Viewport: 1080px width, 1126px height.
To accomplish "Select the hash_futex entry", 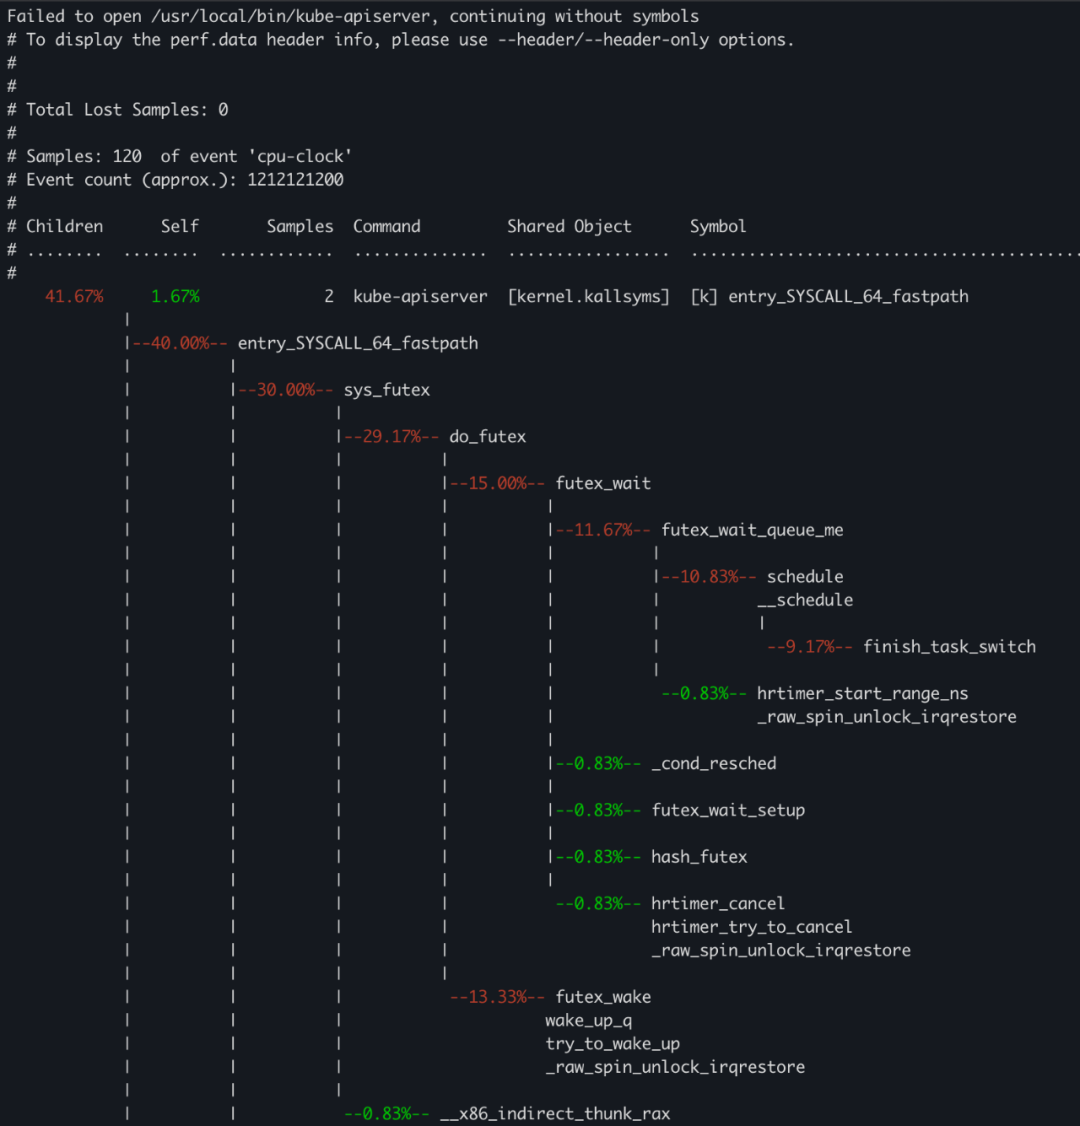I will 699,857.
